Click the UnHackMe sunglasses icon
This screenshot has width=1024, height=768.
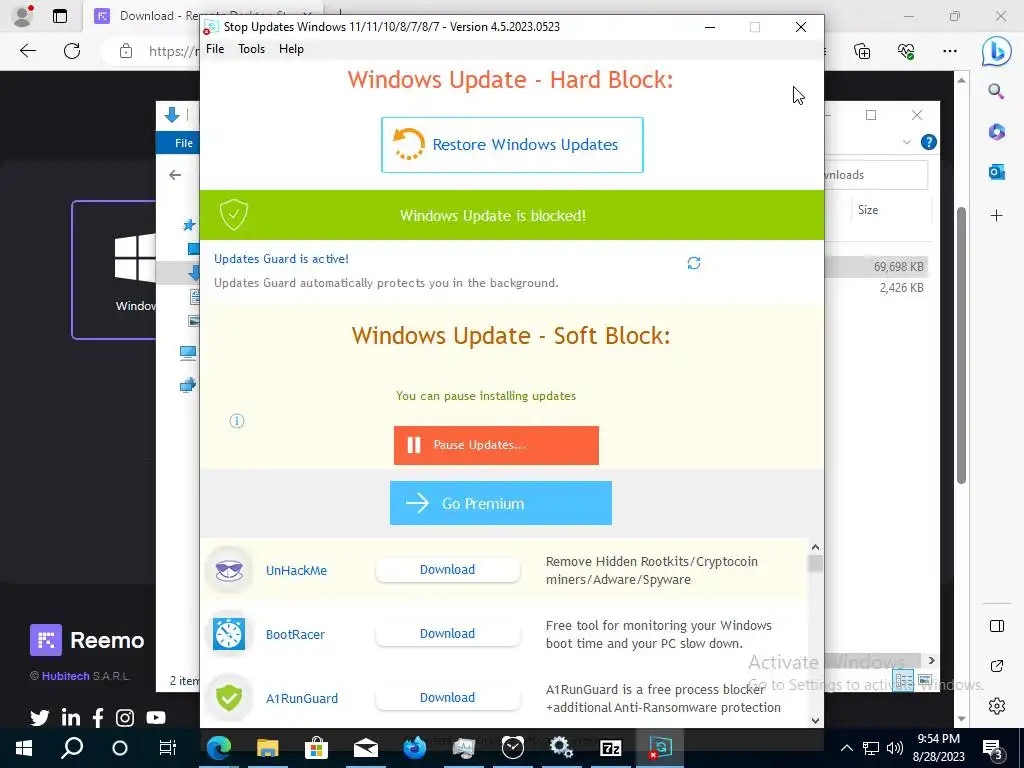coord(229,569)
